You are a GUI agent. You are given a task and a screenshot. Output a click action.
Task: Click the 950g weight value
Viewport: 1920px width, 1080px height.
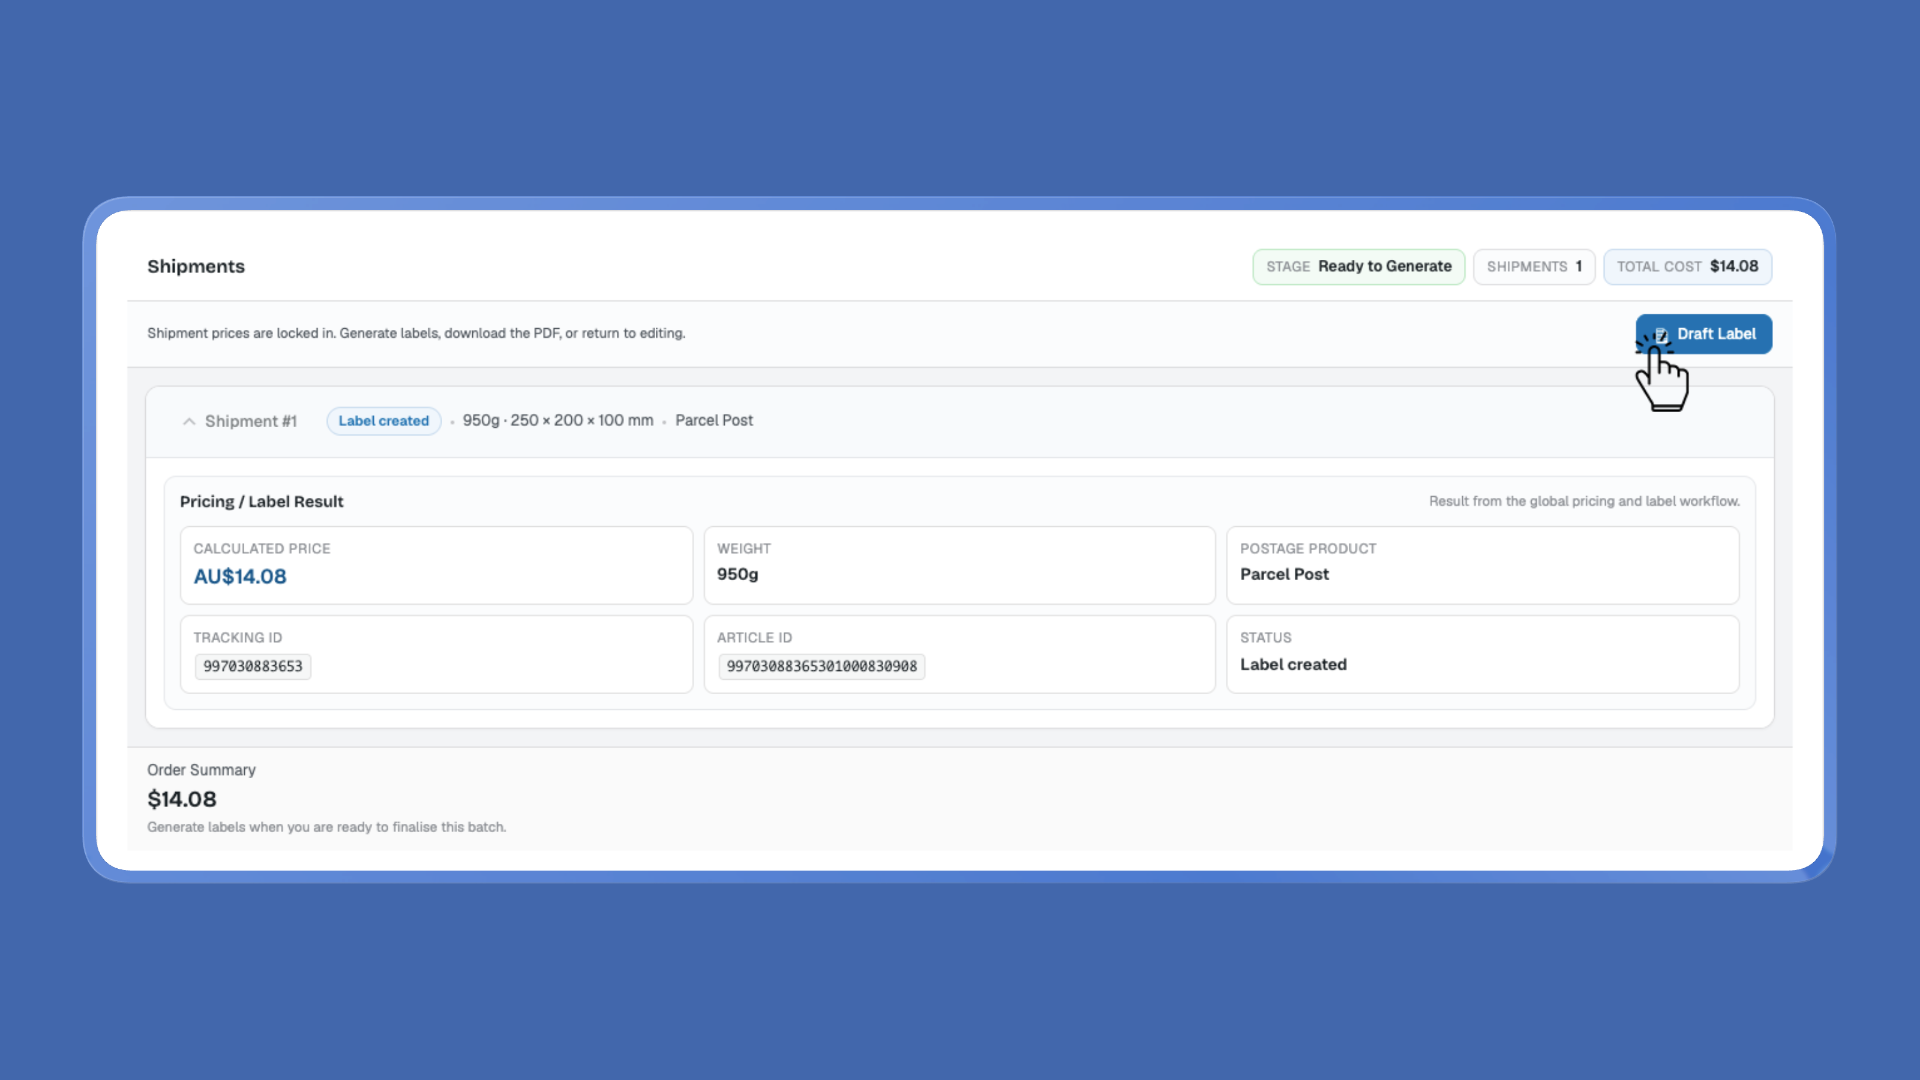(737, 574)
